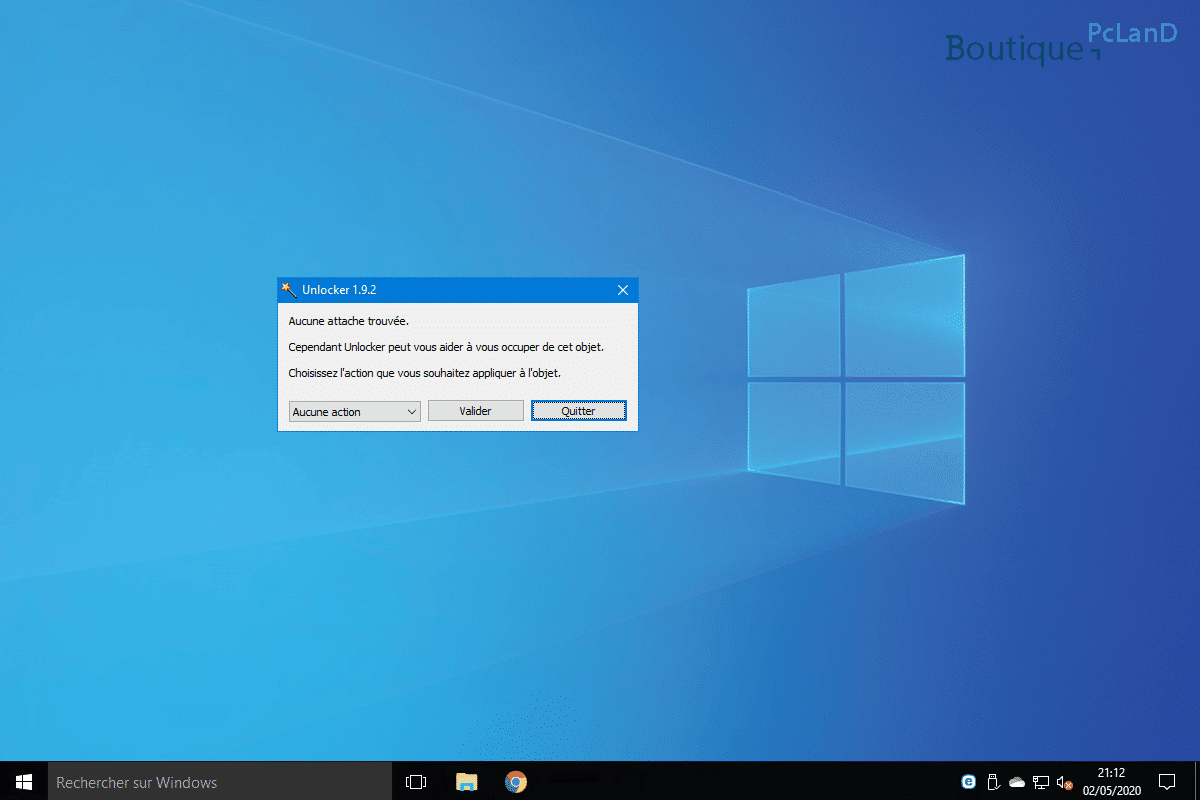Viewport: 1200px width, 800px height.
Task: Click the Unlocker wand icon in title bar
Action: [289, 290]
